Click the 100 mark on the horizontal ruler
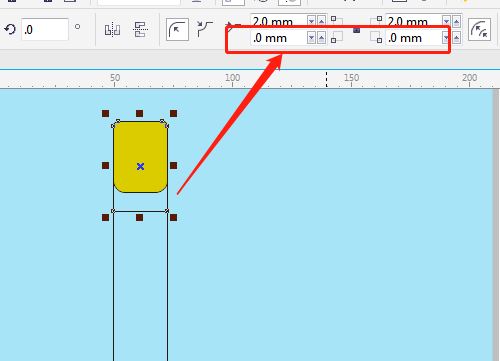This screenshot has width=500, height=361. point(232,78)
